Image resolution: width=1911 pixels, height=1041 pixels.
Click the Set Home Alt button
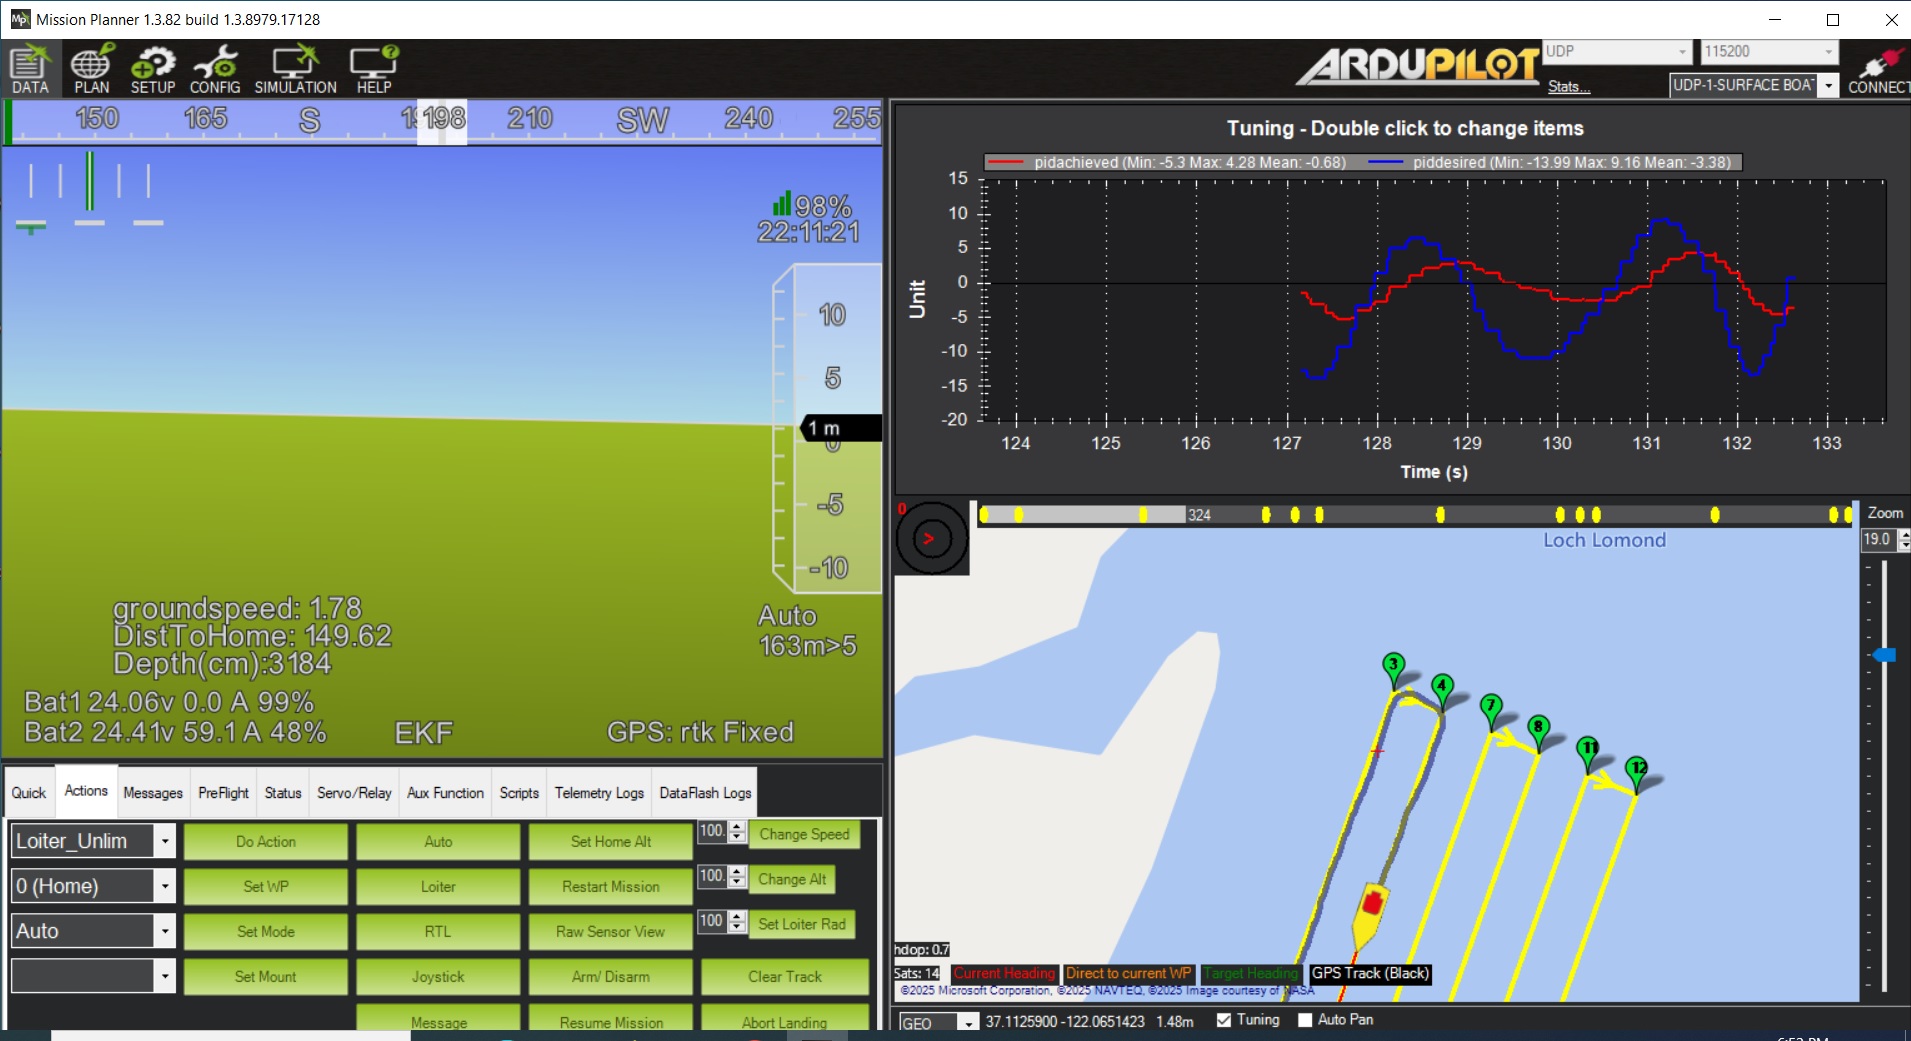point(611,842)
